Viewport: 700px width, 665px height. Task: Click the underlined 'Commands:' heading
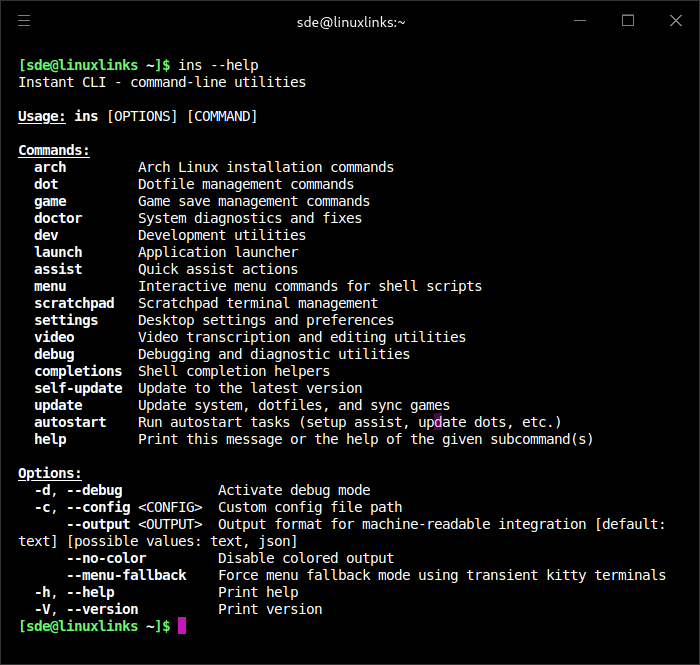point(54,151)
